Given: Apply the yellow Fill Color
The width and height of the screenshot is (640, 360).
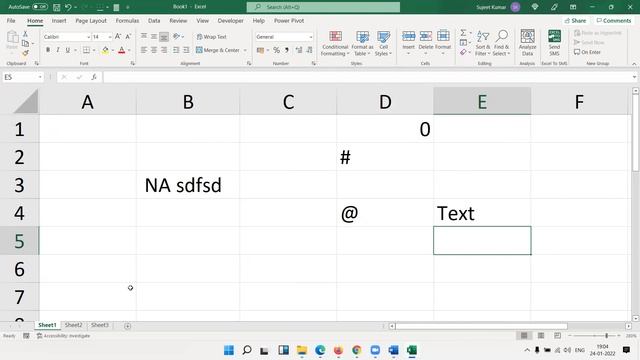Looking at the screenshot, I should click(105, 50).
